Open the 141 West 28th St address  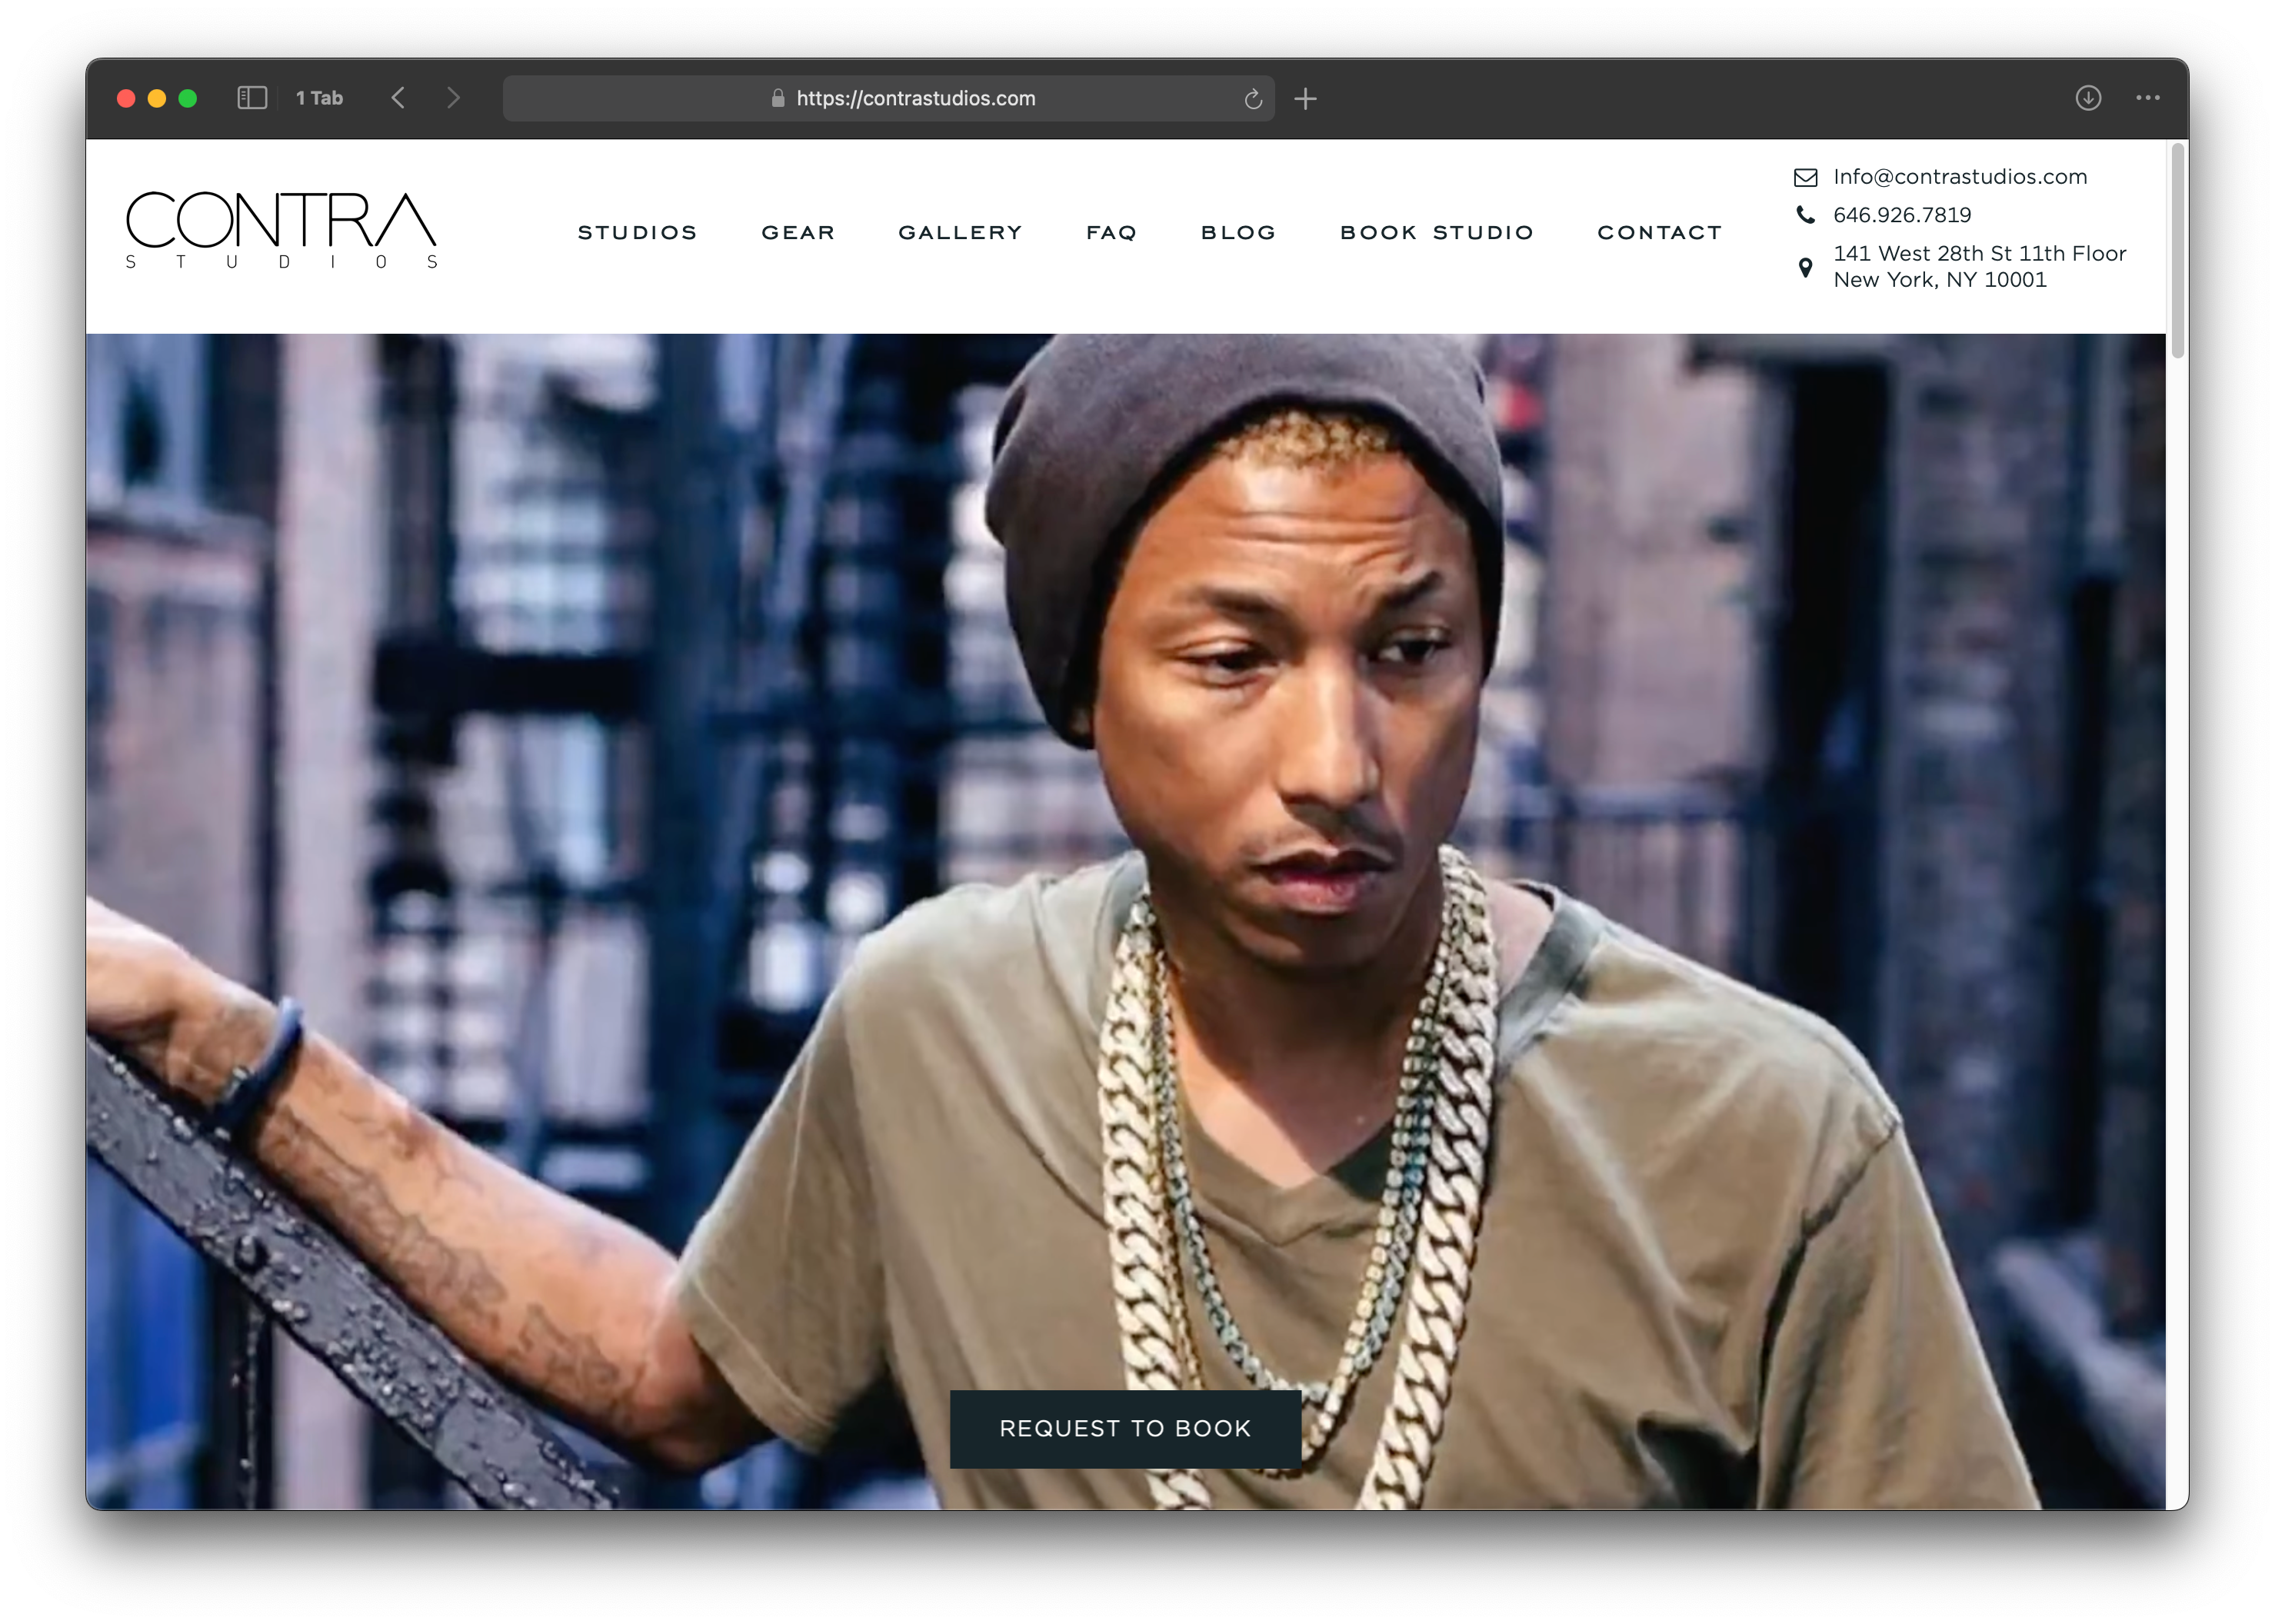[1979, 267]
